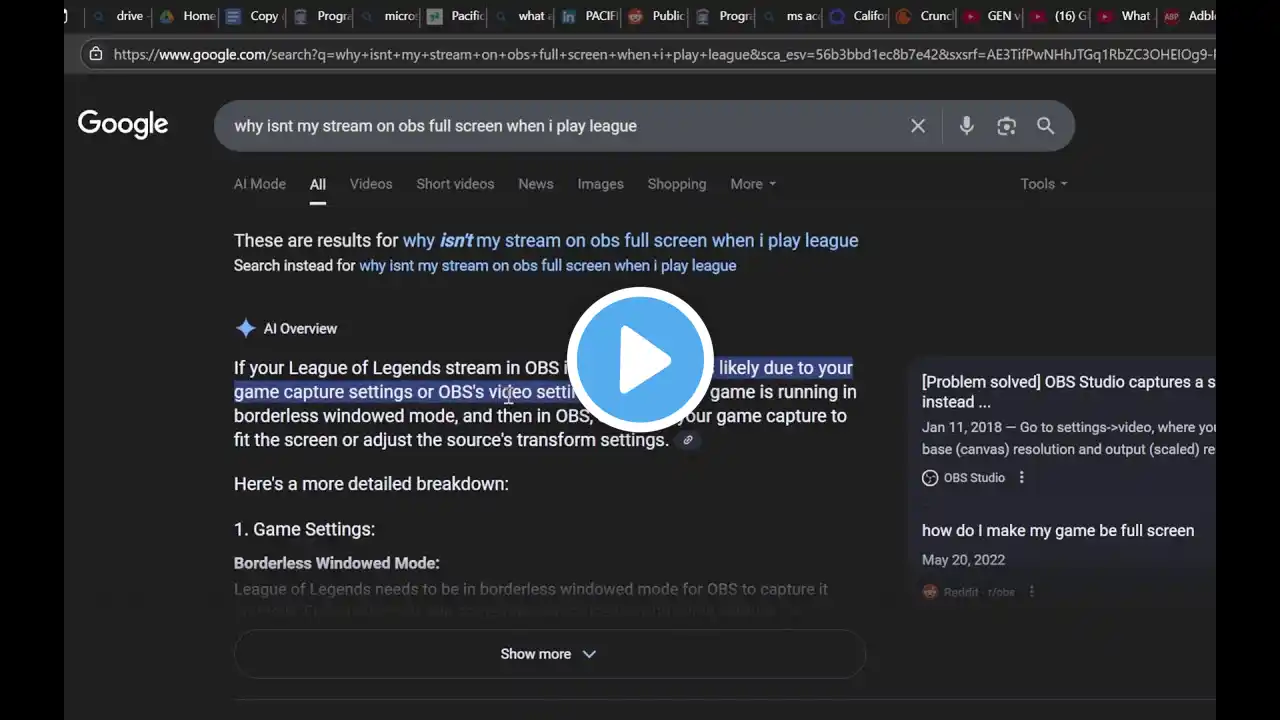Switch to the Home browser tab

(x=188, y=16)
